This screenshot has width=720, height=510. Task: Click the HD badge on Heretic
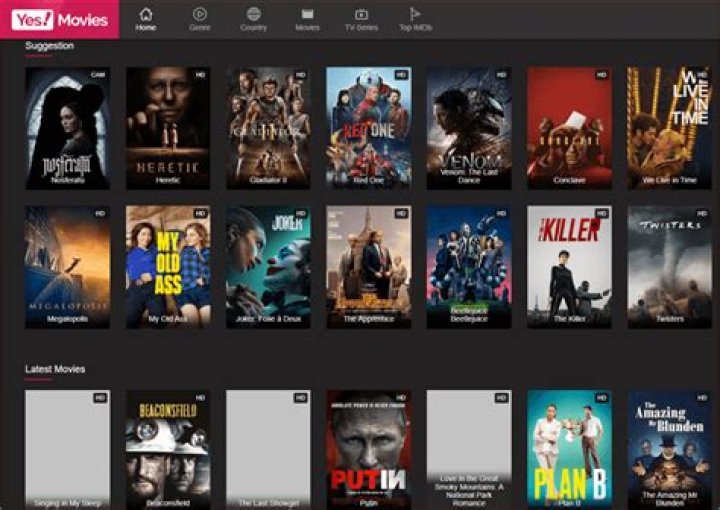(x=200, y=74)
